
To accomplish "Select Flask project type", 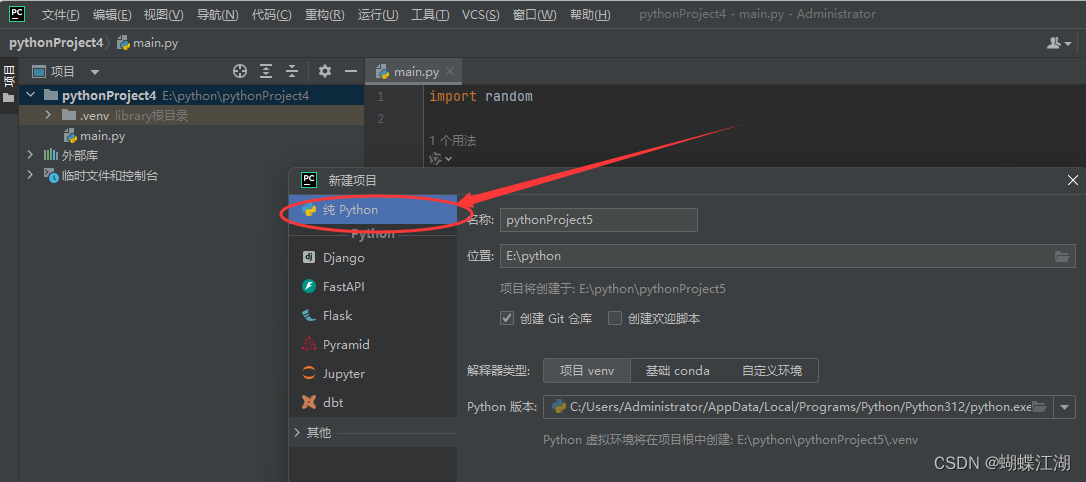I will pos(373,315).
